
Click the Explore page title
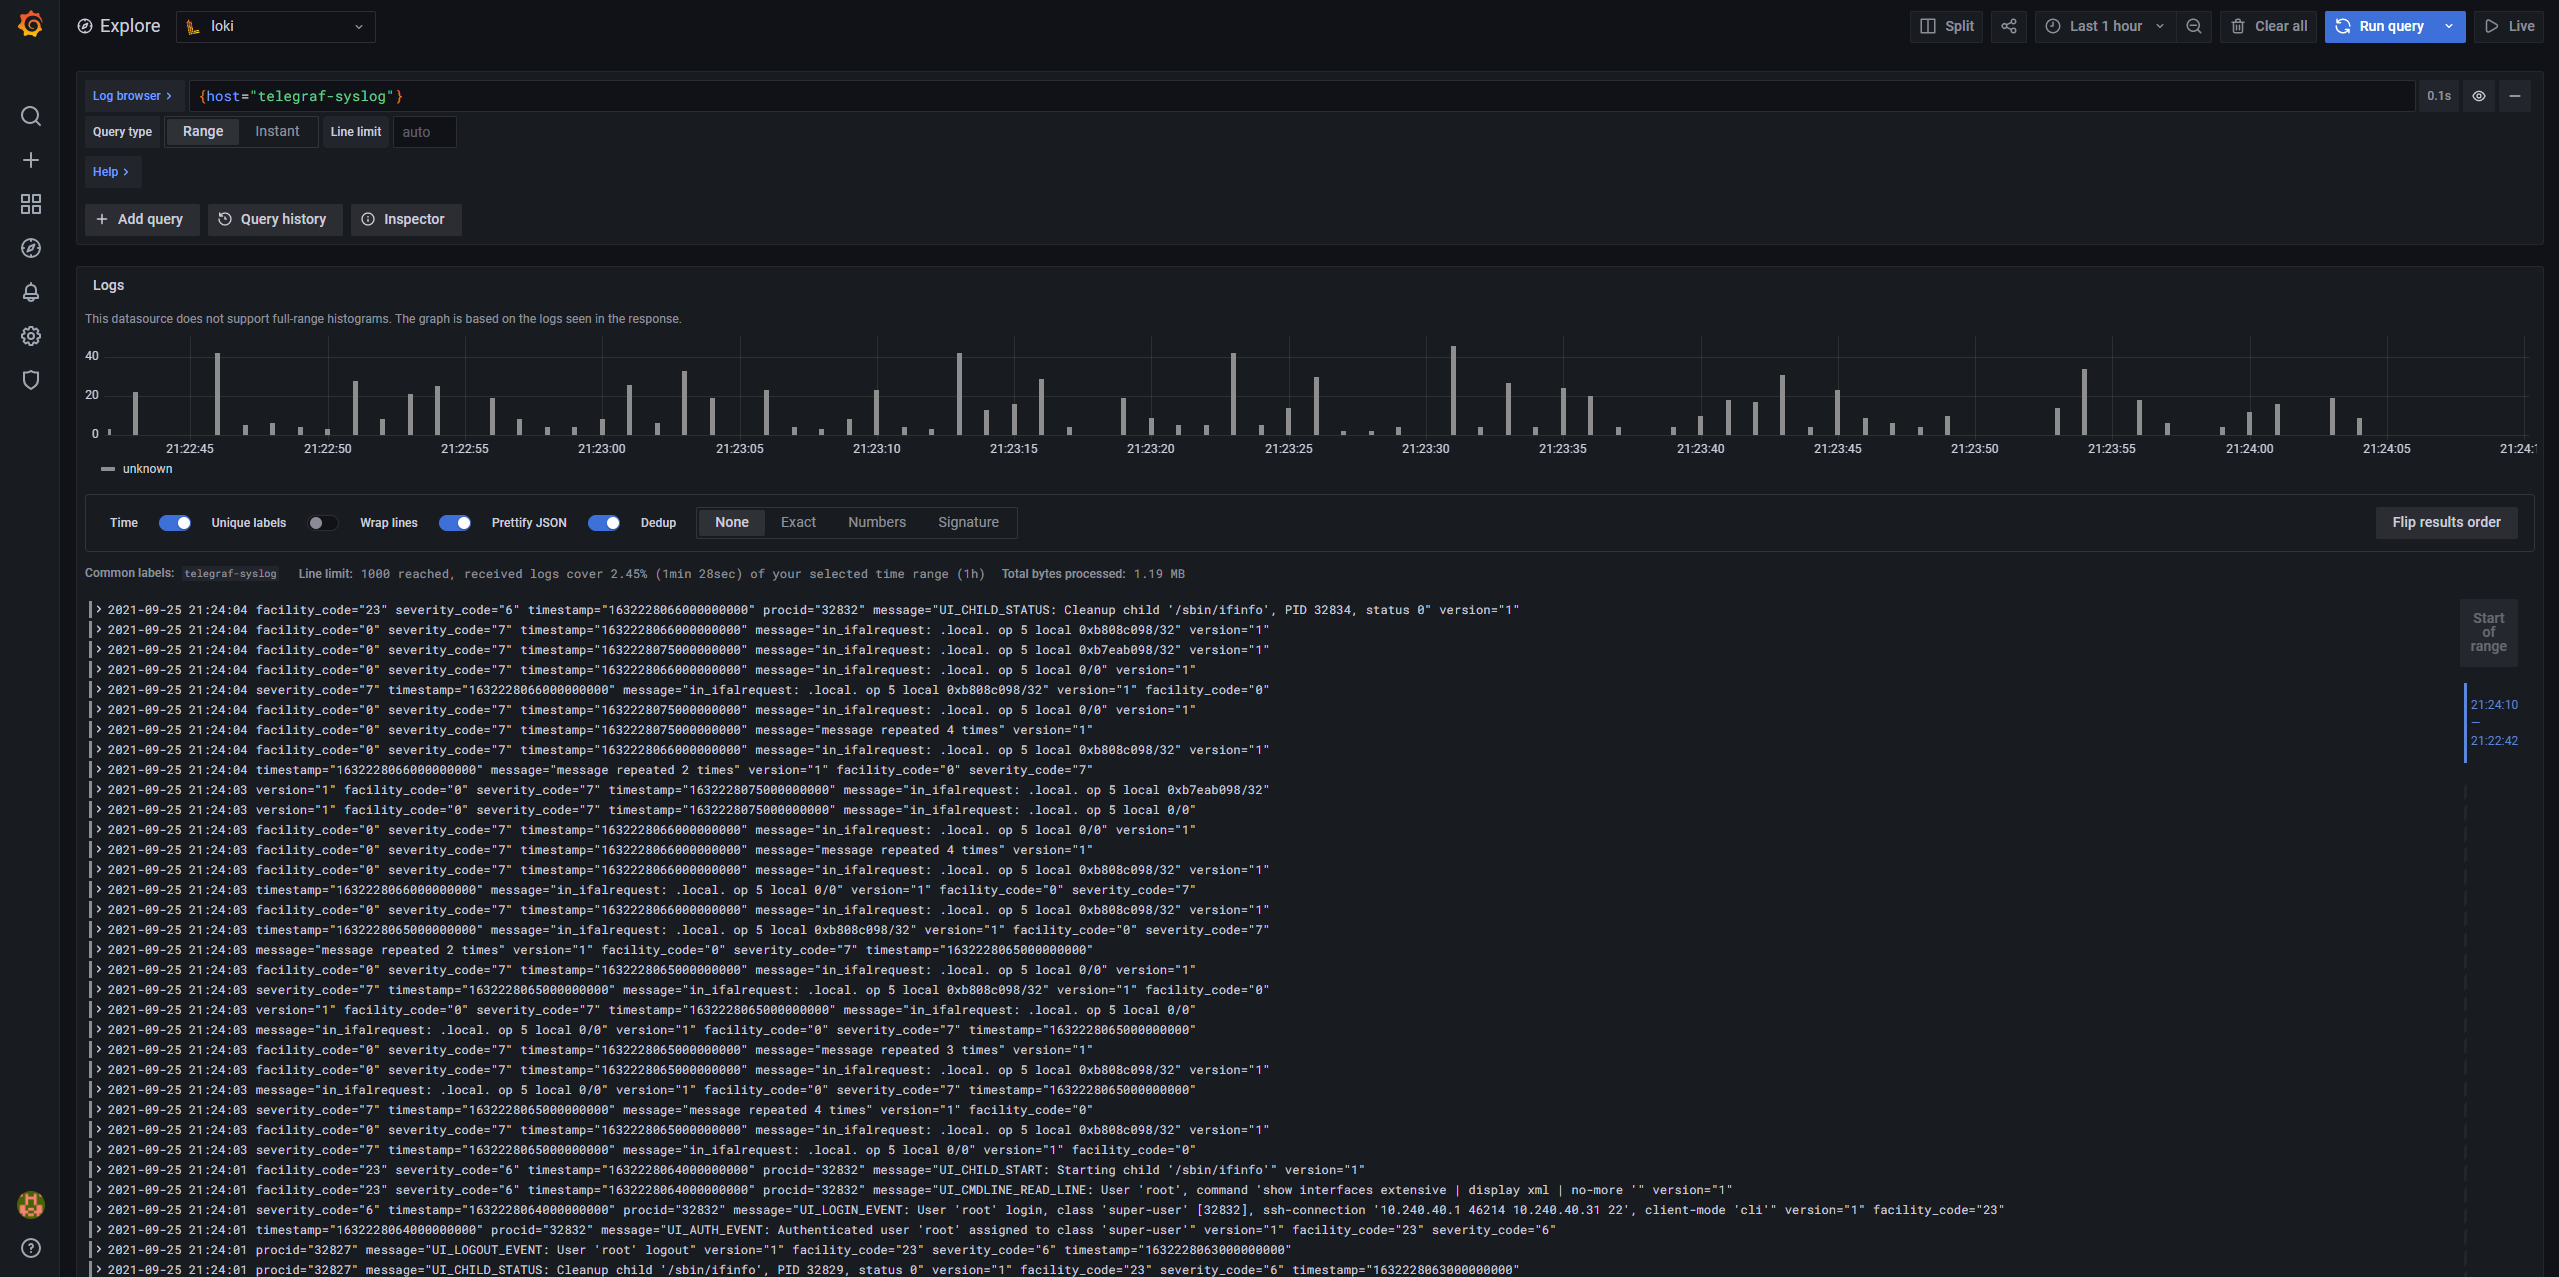click(130, 26)
